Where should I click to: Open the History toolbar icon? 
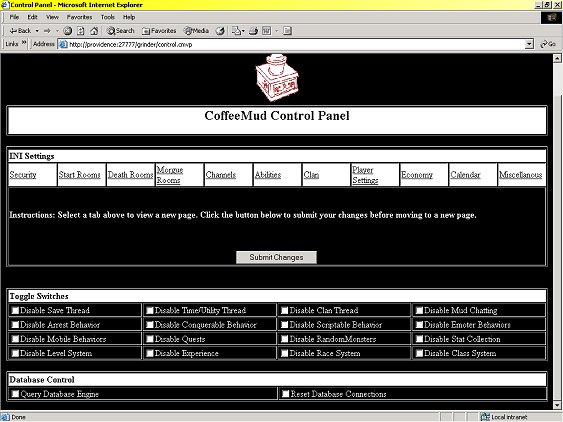220,31
